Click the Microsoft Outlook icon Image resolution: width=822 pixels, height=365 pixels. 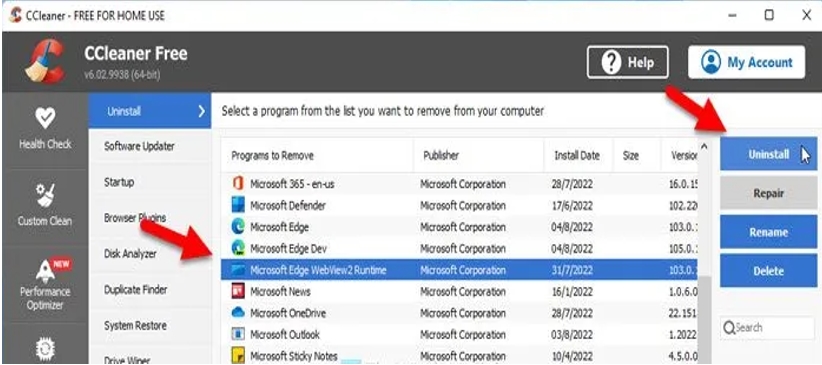click(x=238, y=334)
